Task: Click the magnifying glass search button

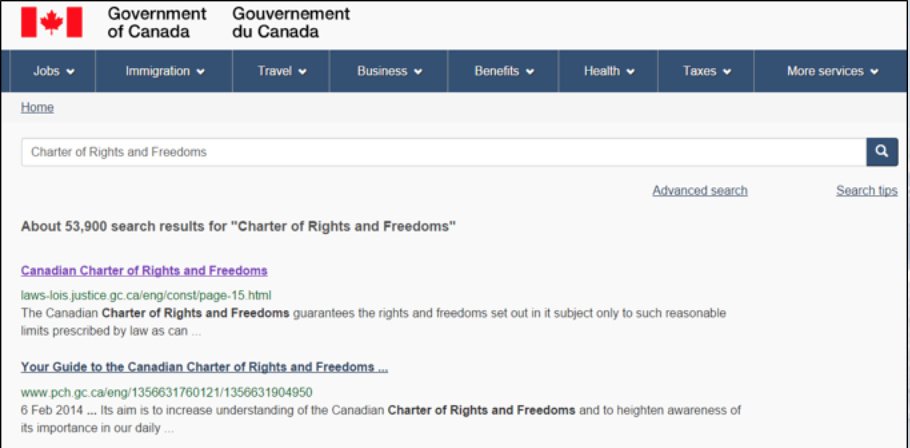Action: (x=881, y=152)
